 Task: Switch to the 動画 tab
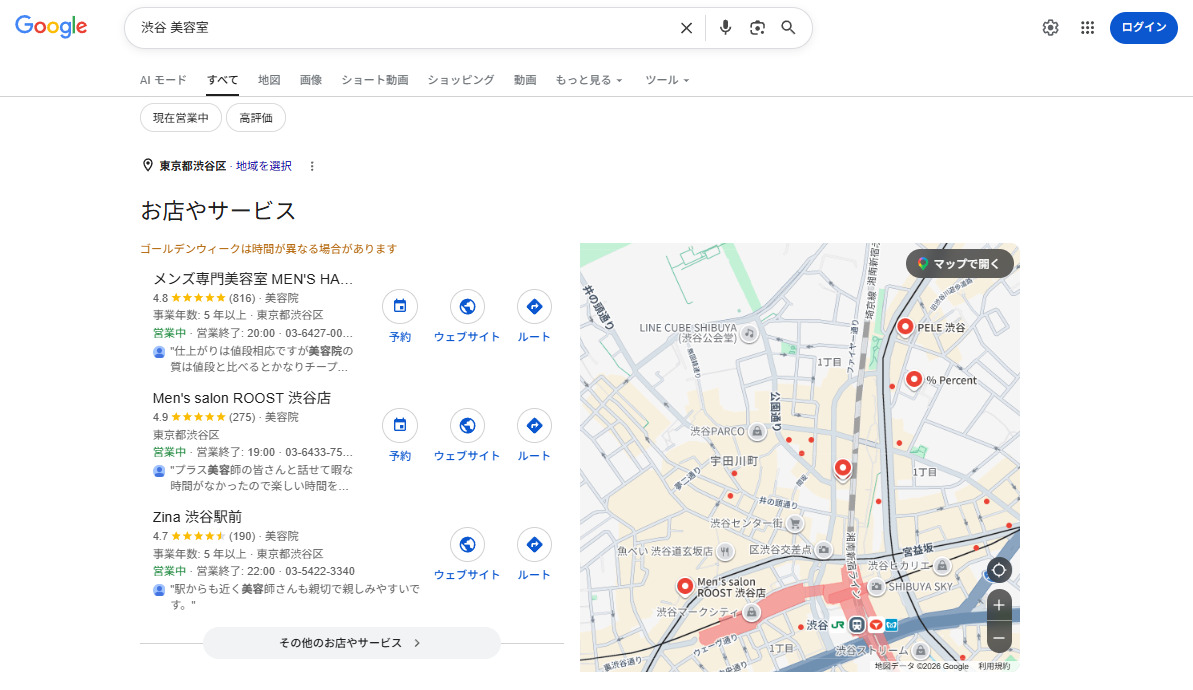coord(525,80)
